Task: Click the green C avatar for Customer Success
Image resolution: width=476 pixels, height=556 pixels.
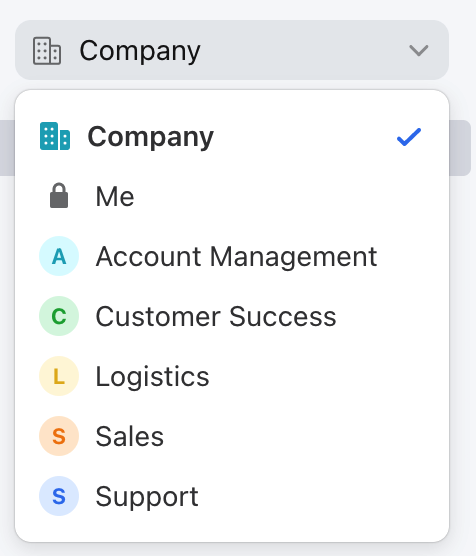Action: coord(59,316)
